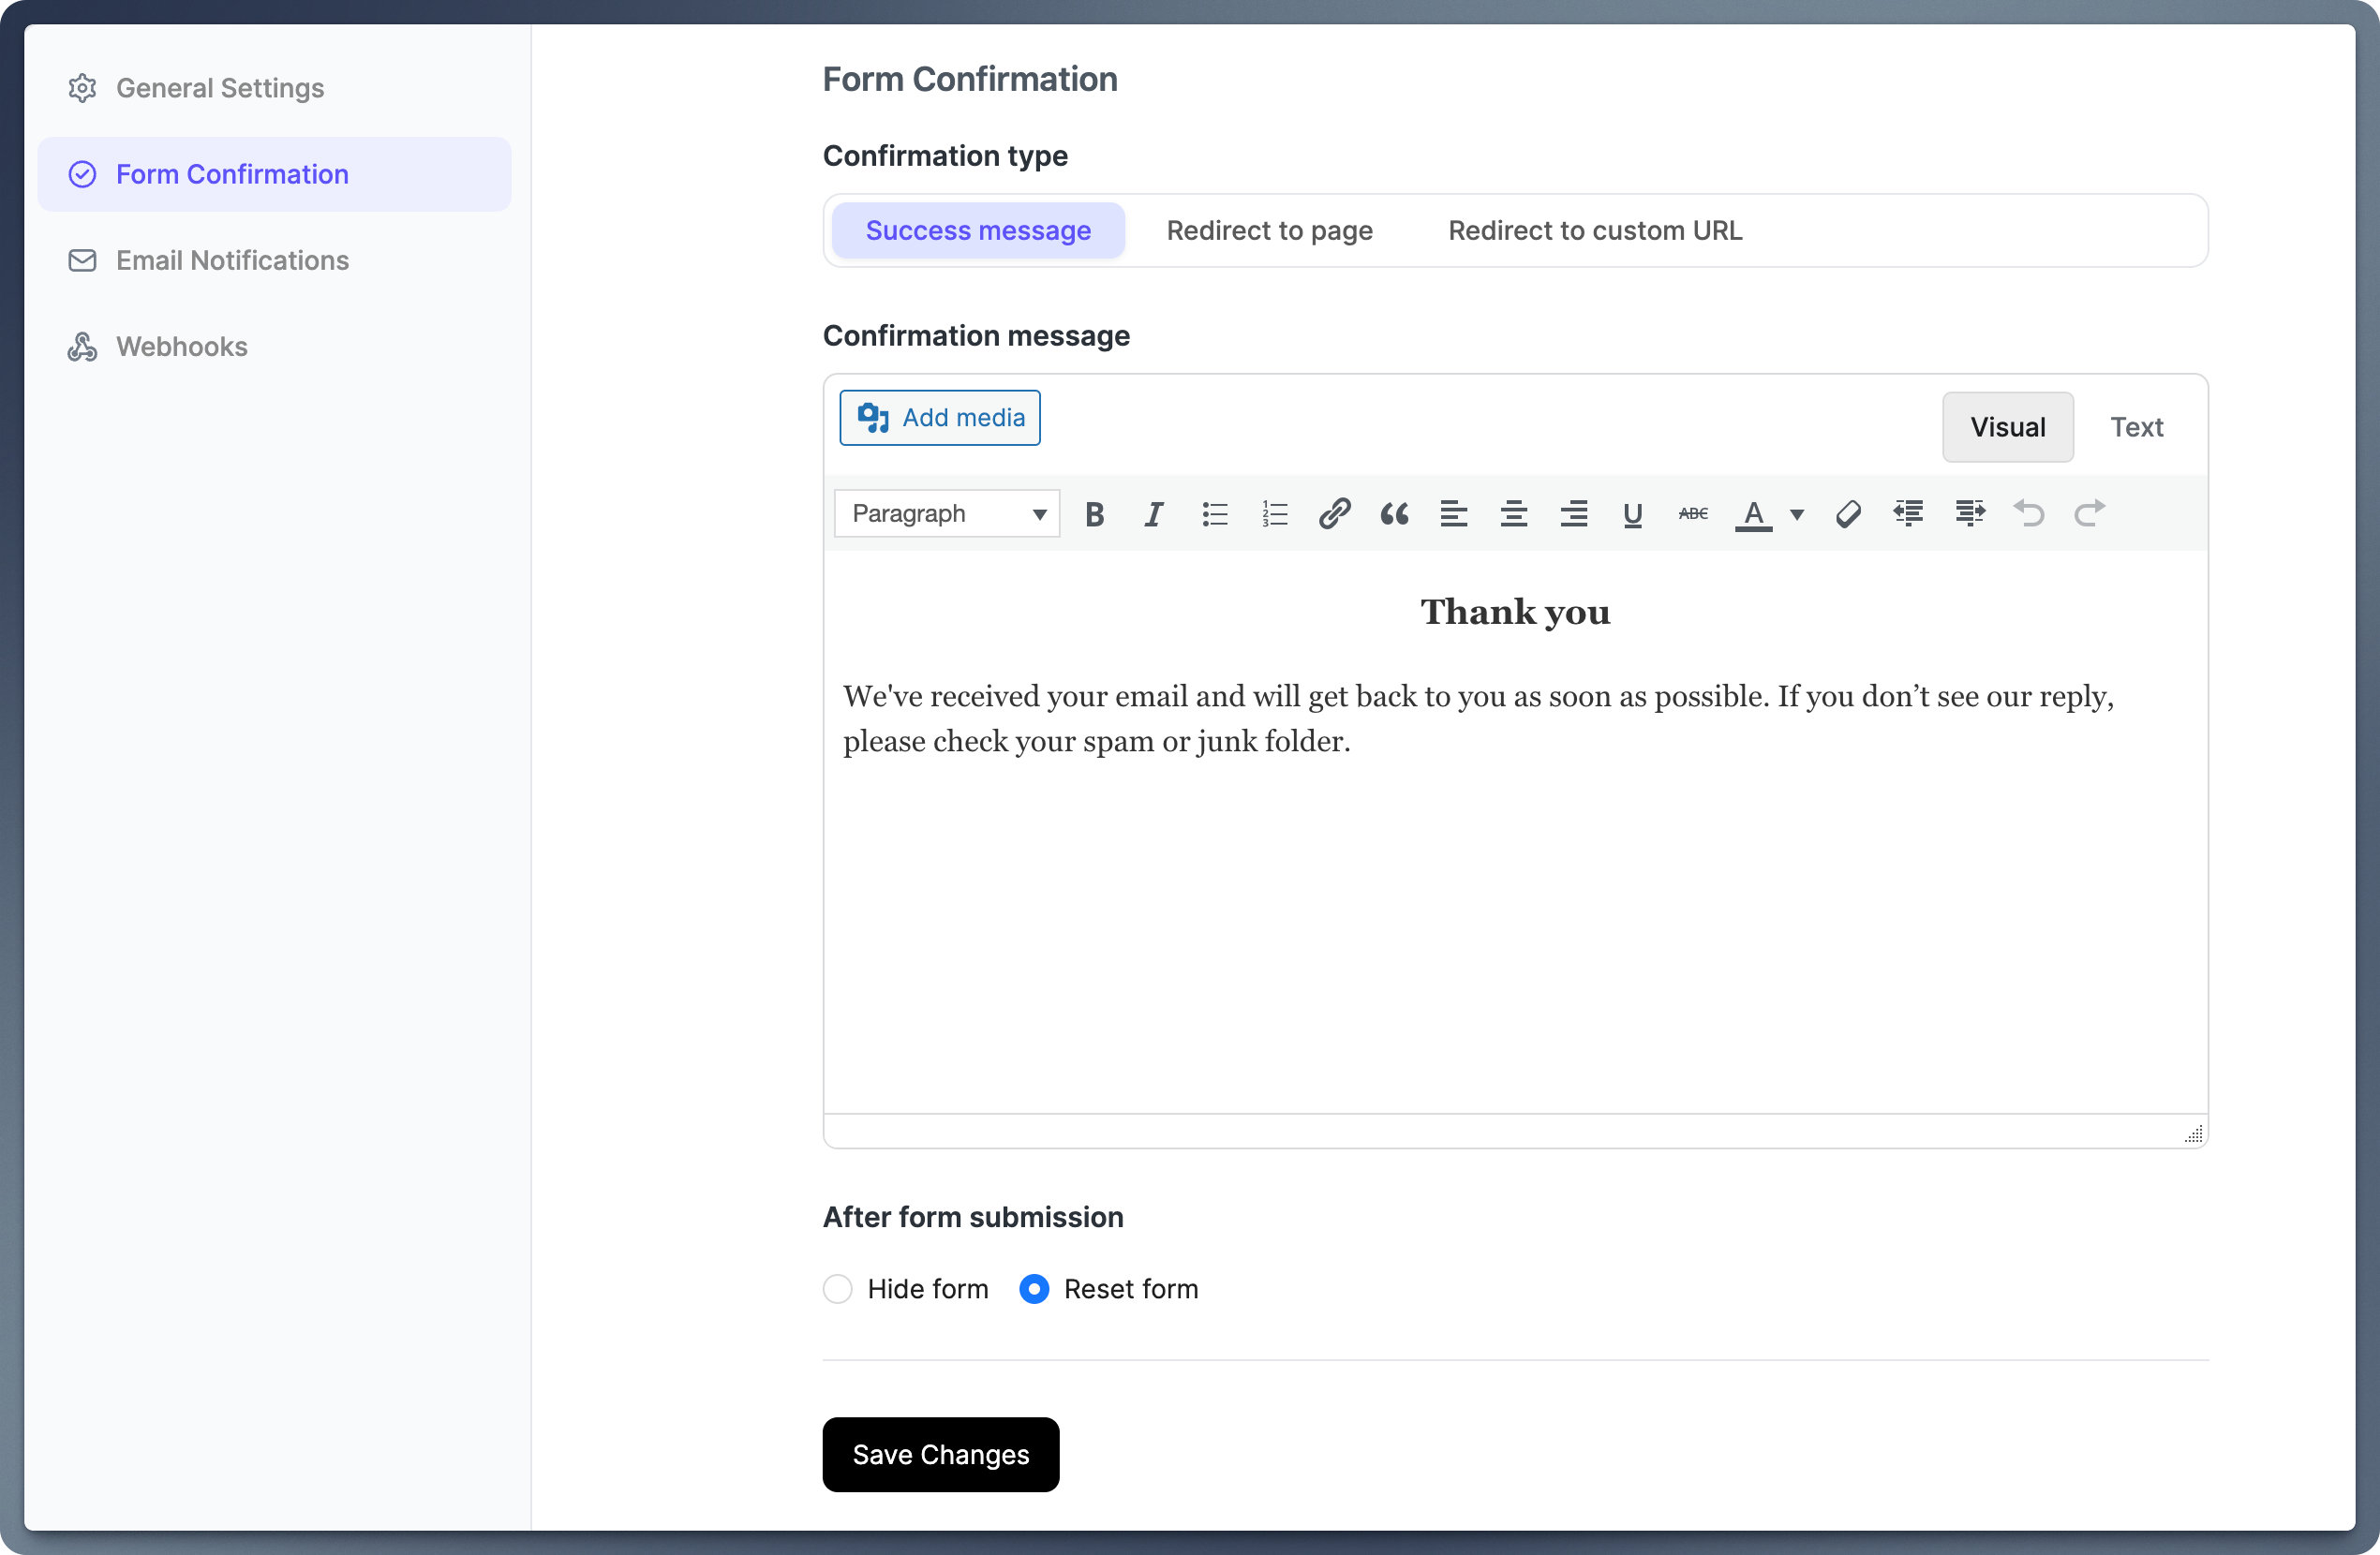Open Form Confirmation in sidebar
Viewport: 2380px width, 1555px height.
click(274, 174)
